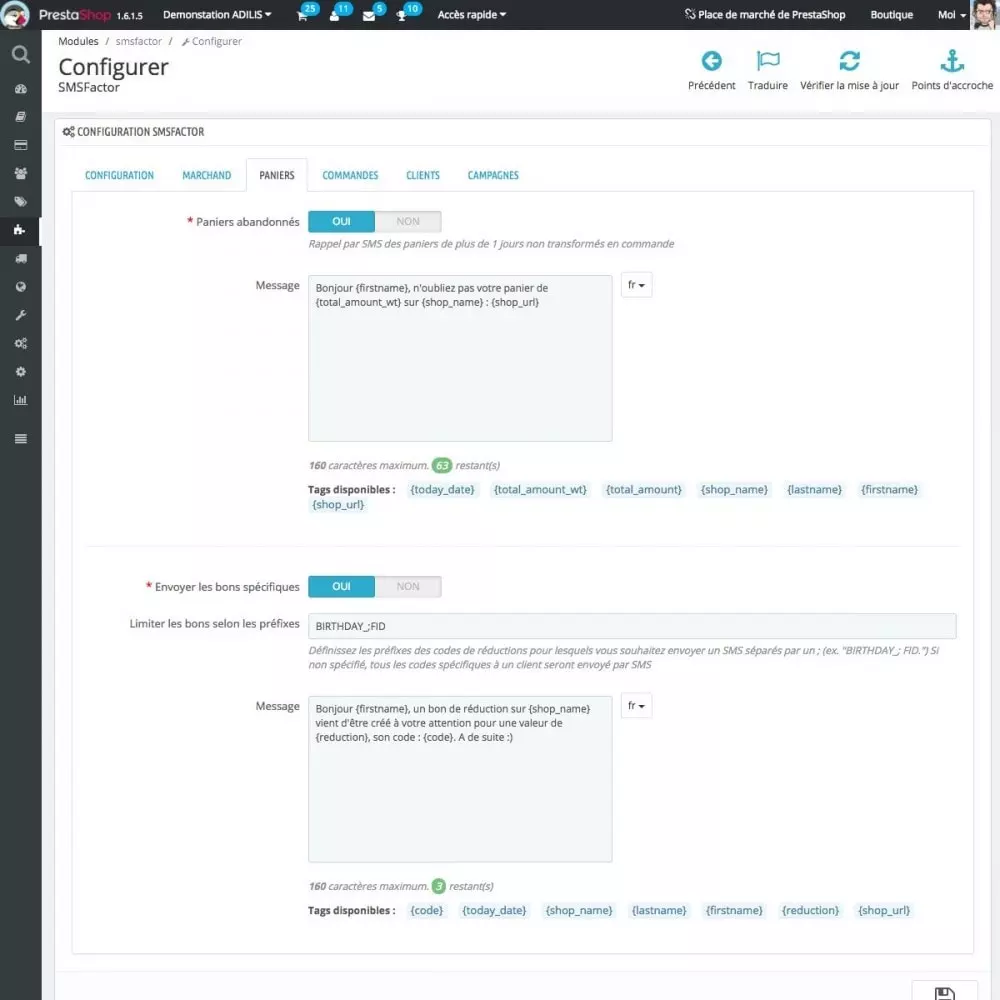1000x1000 pixels.
Task: Switch to the CAMPAGNES tab
Action: (493, 175)
